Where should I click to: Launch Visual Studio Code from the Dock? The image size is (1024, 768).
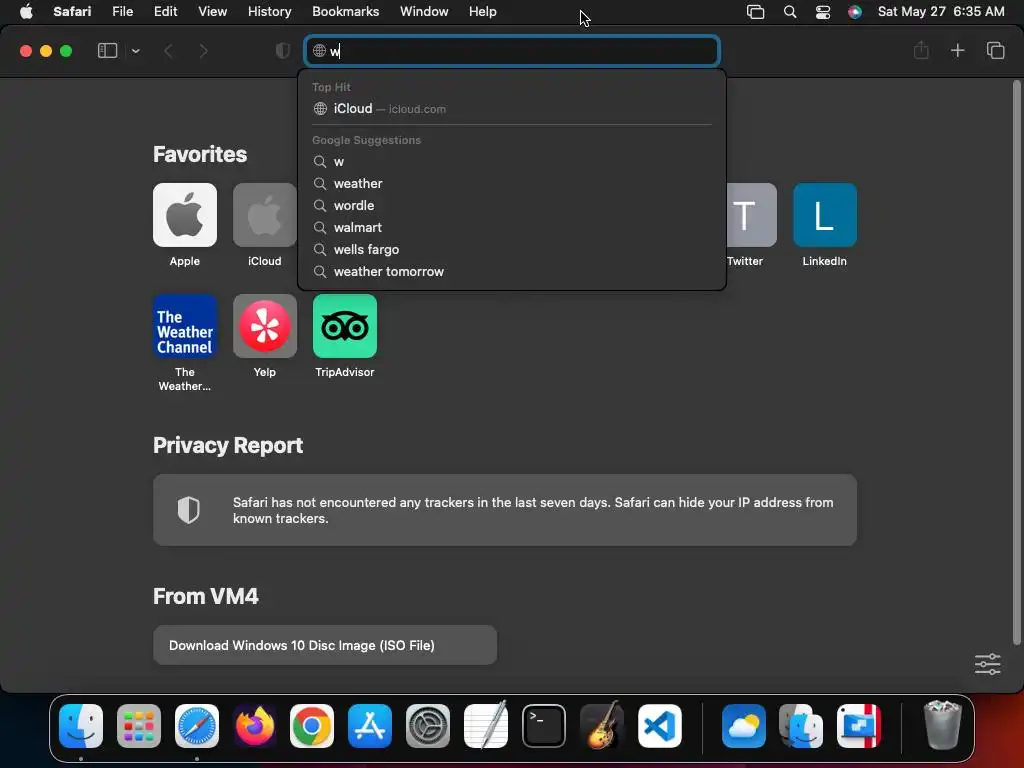point(660,726)
